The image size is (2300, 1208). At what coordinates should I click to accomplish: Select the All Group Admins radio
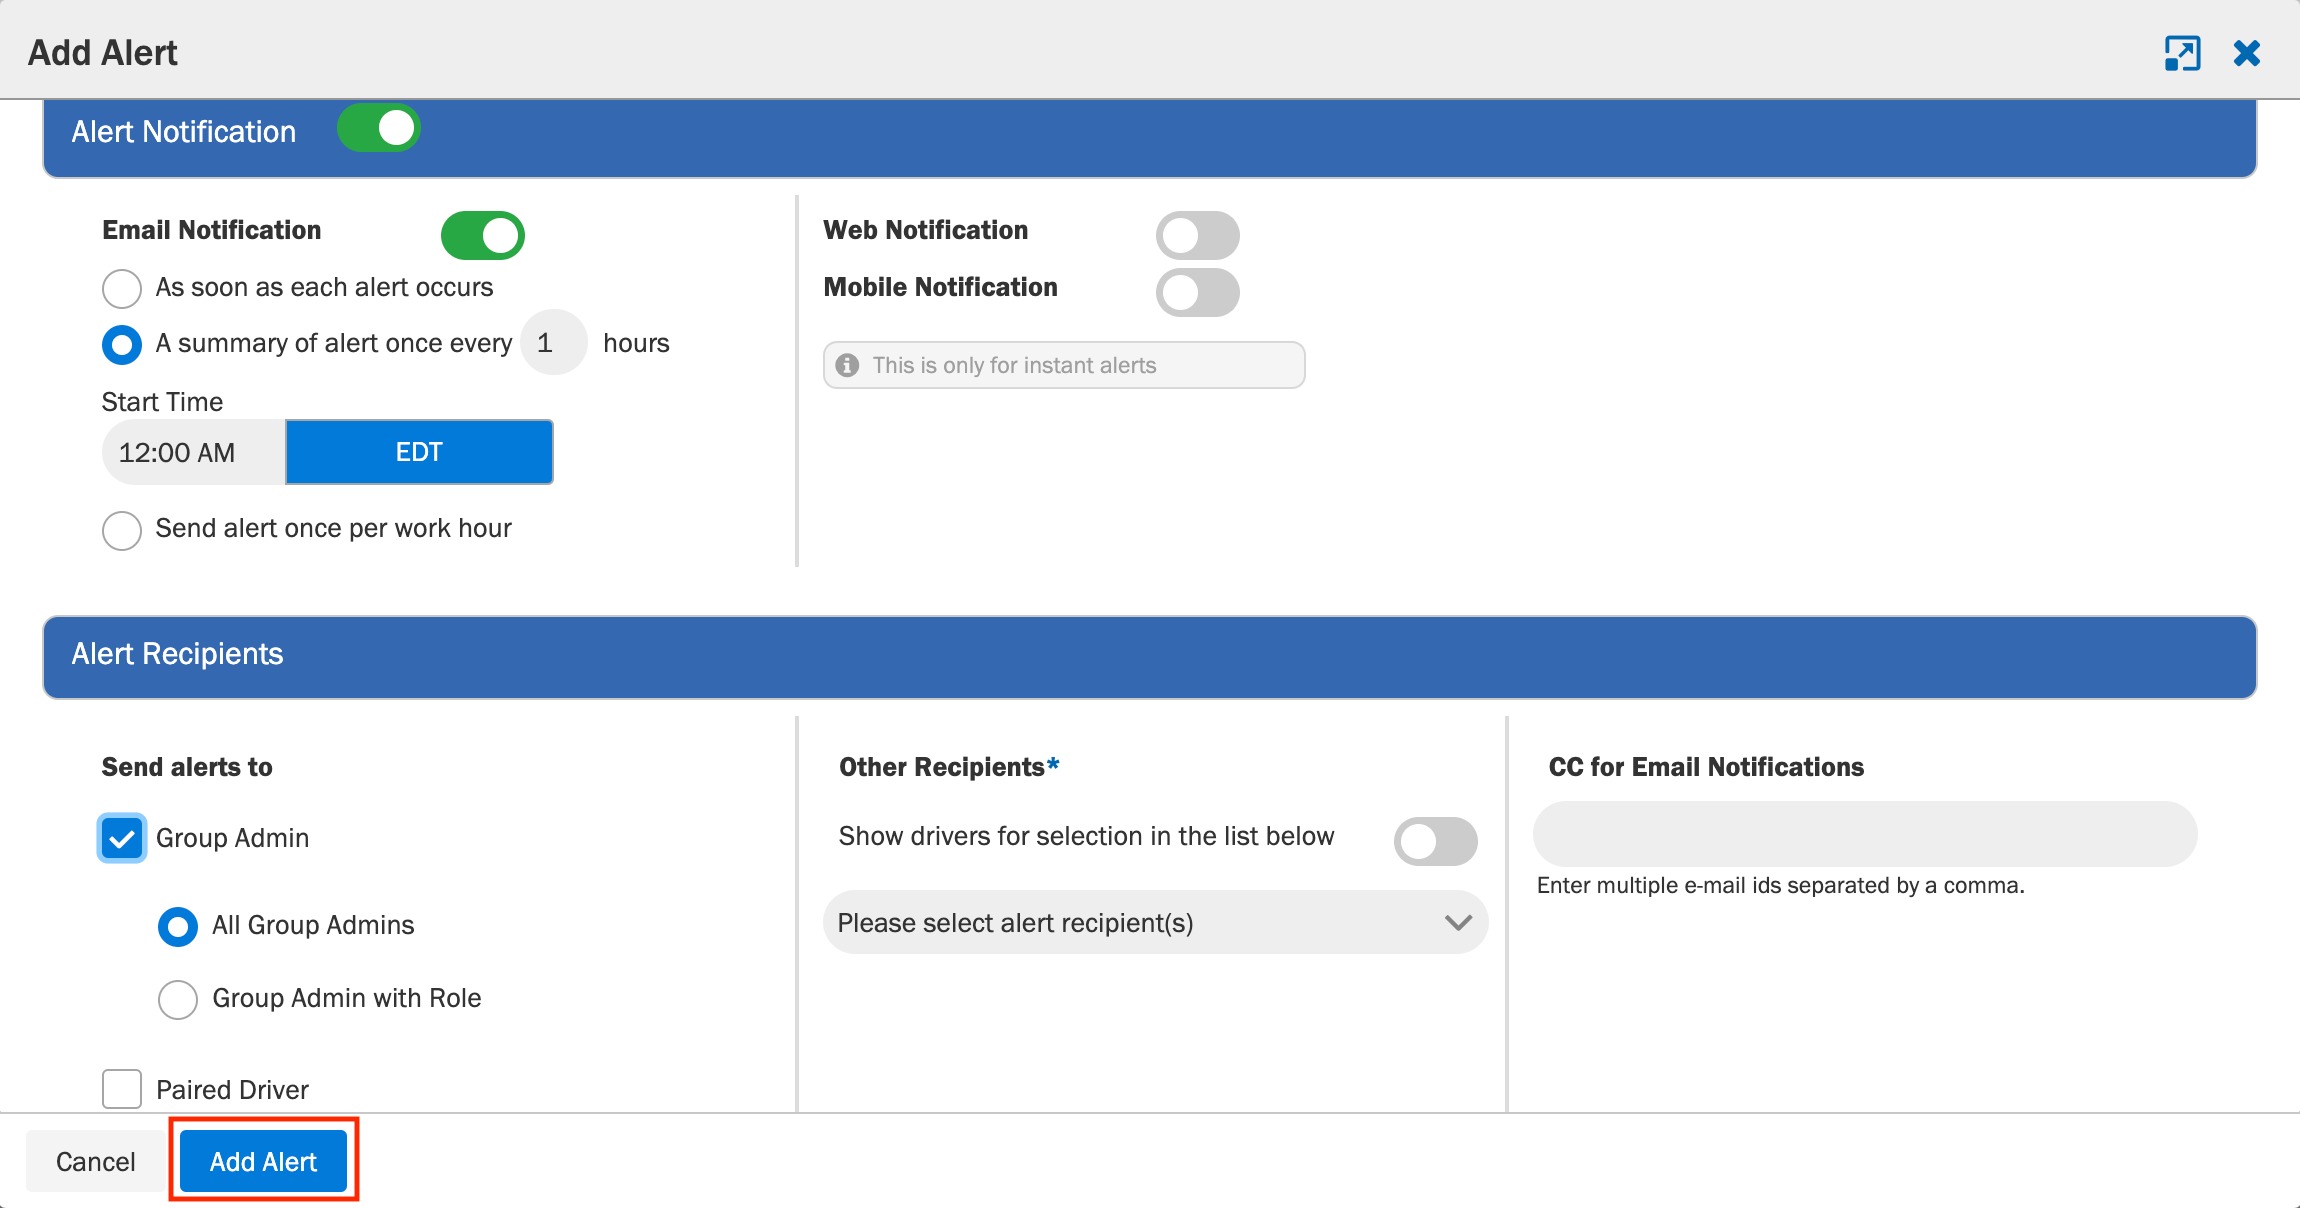[x=178, y=927]
